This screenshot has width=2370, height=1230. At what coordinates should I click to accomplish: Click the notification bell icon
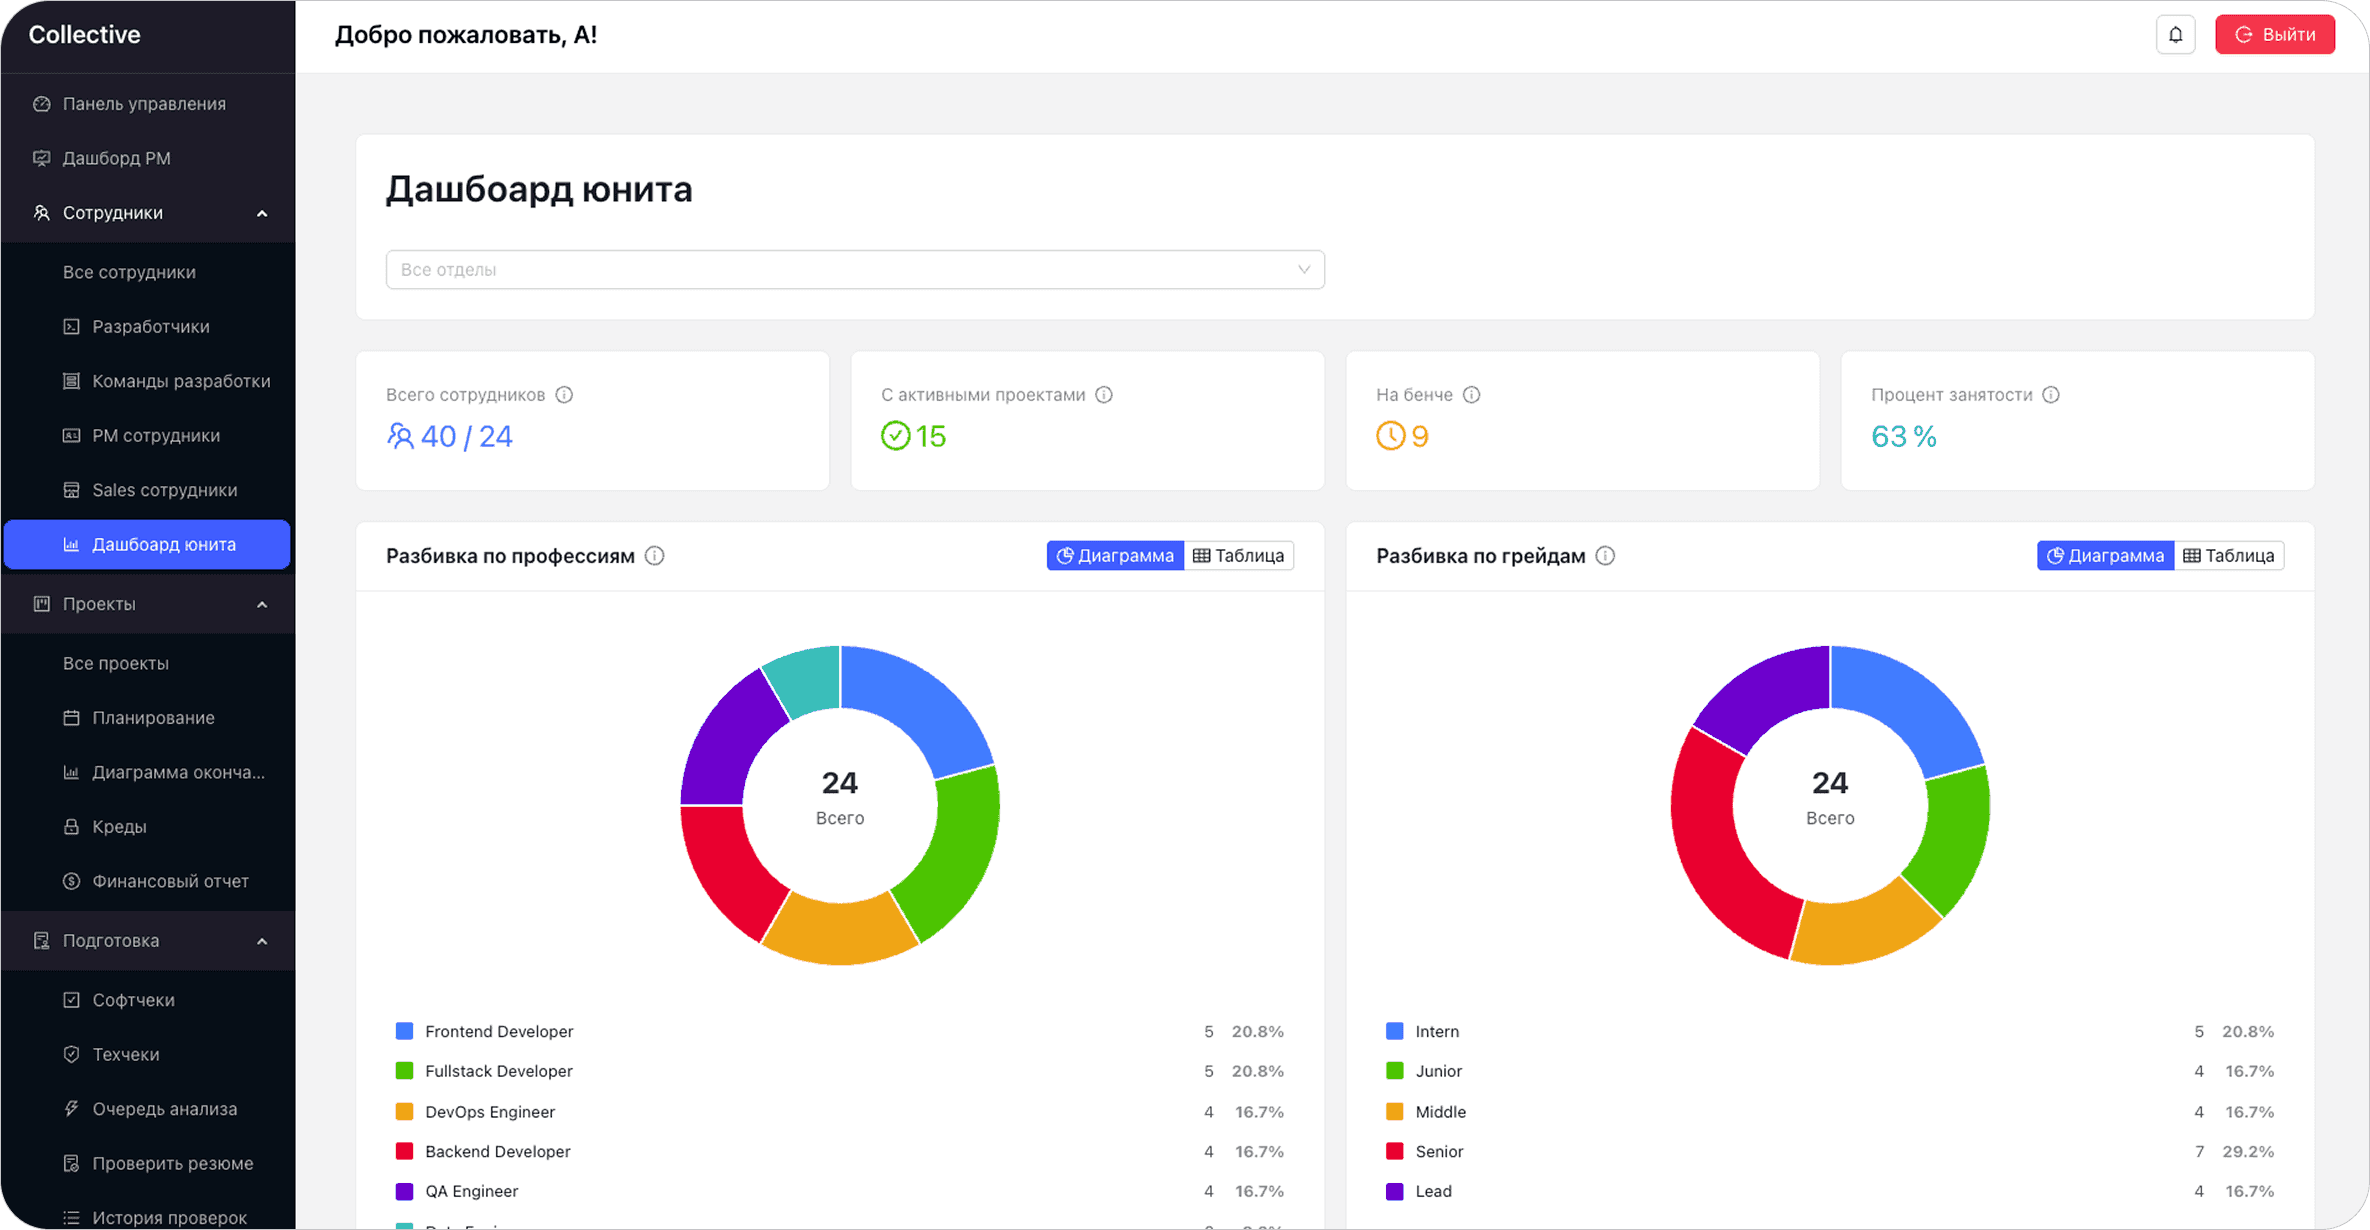coord(2175,35)
